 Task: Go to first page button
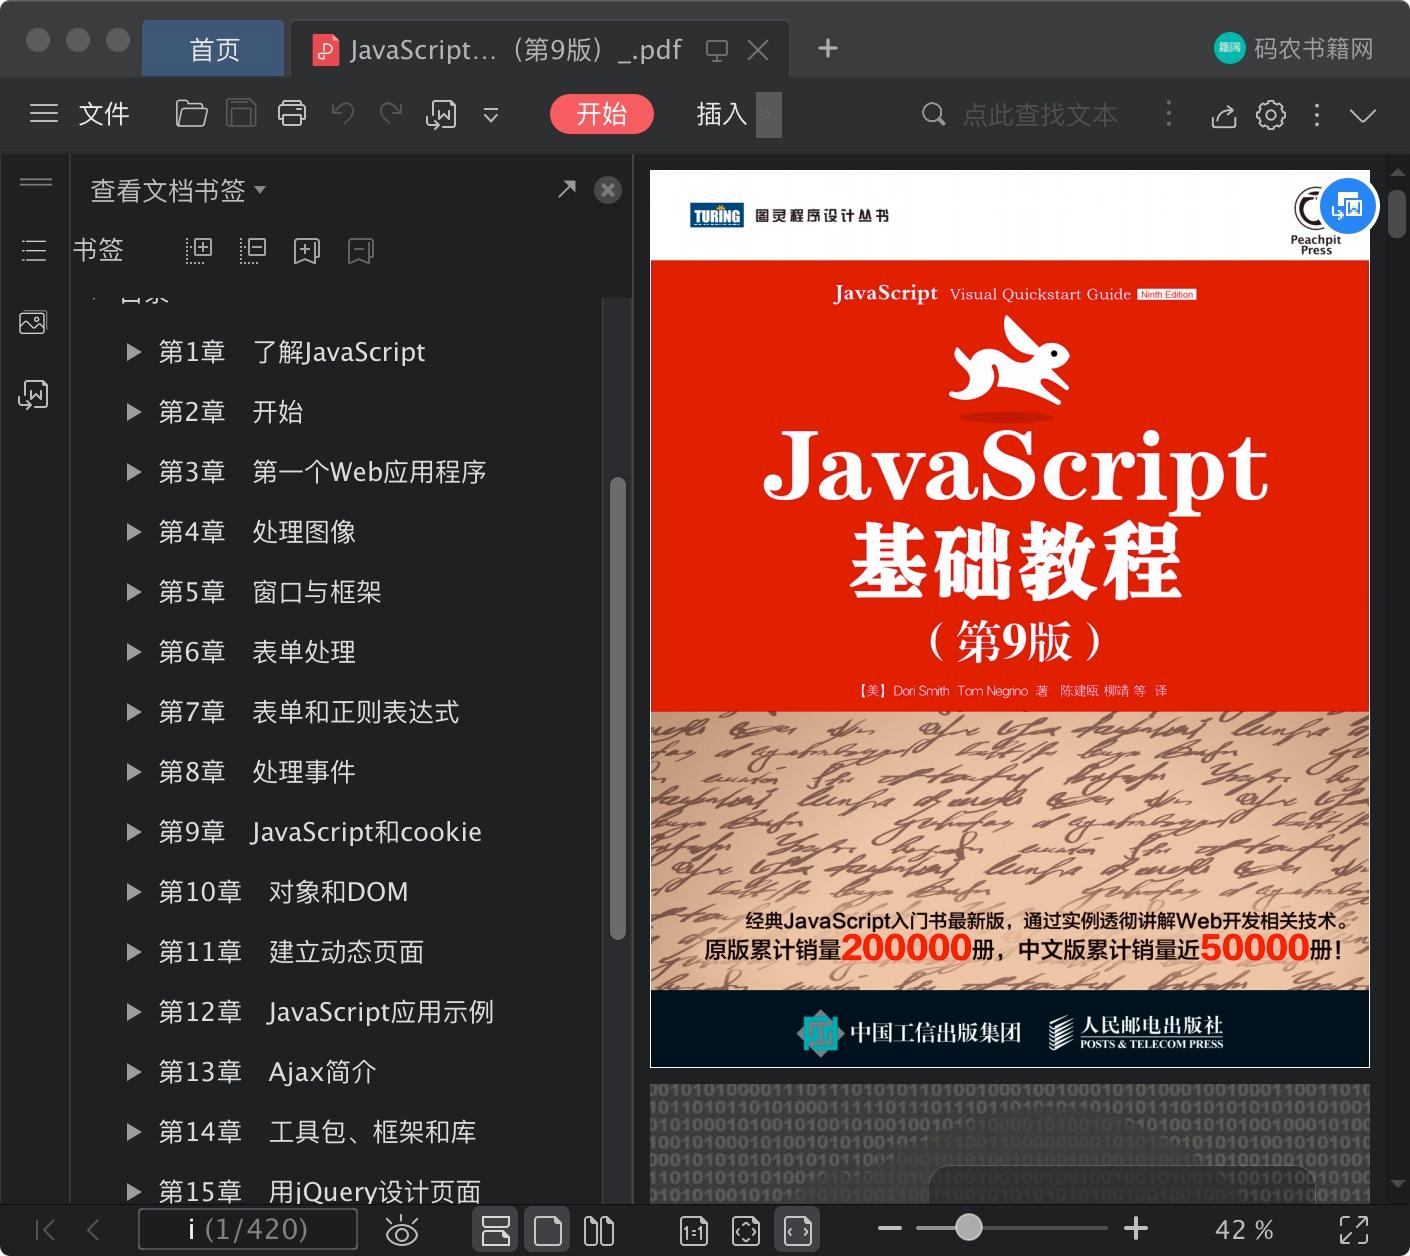click(x=45, y=1230)
